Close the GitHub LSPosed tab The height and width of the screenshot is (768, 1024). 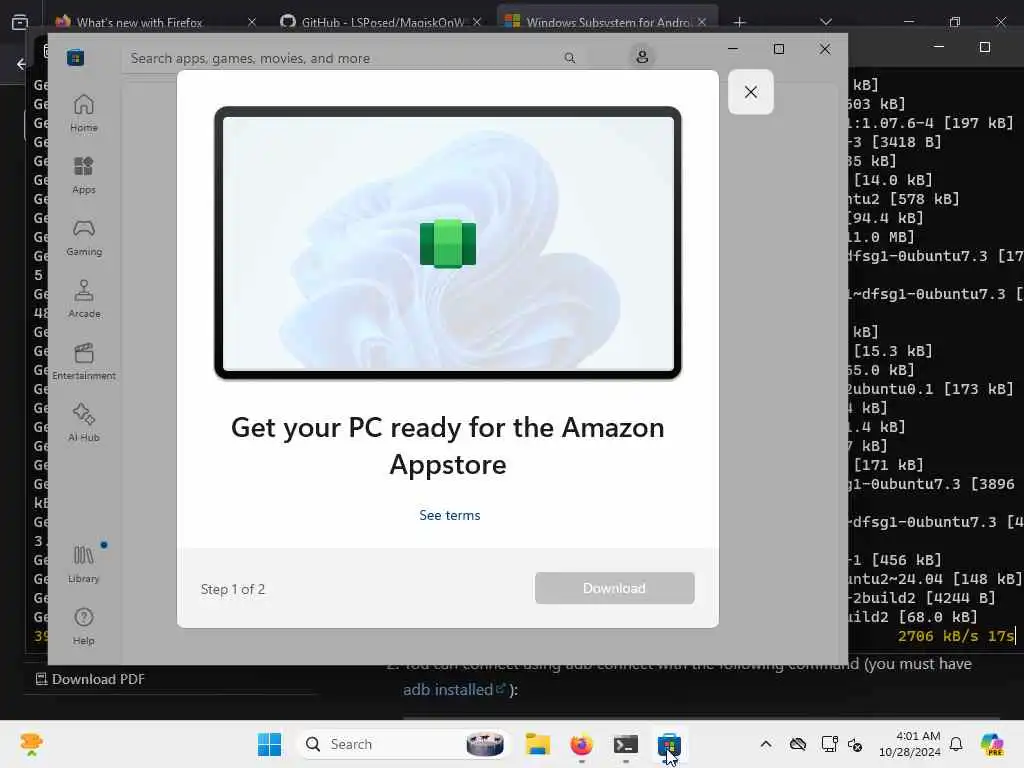pyautogui.click(x=477, y=22)
